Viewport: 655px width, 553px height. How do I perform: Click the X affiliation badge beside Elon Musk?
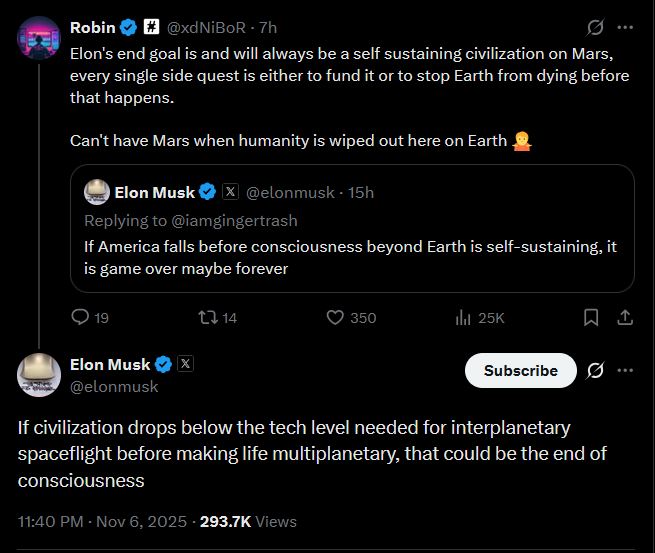pos(185,364)
